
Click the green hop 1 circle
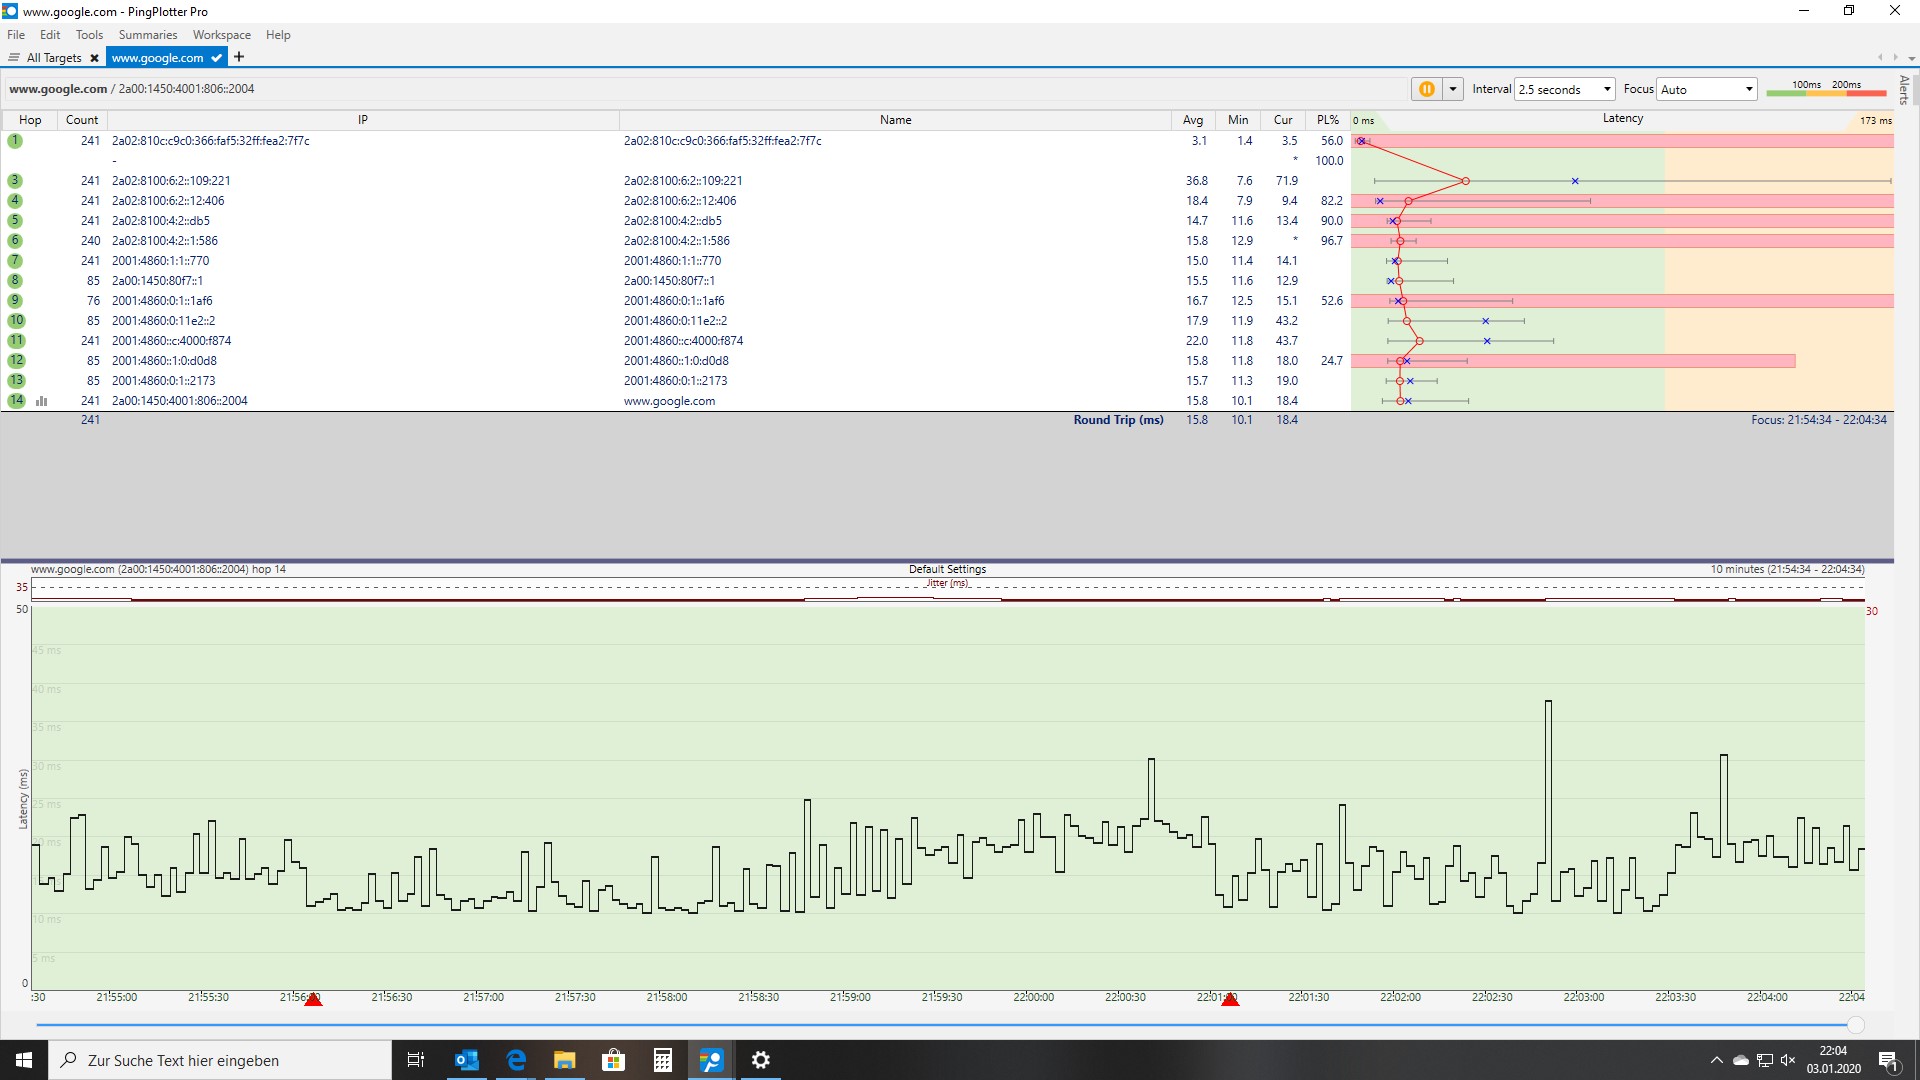click(x=15, y=141)
